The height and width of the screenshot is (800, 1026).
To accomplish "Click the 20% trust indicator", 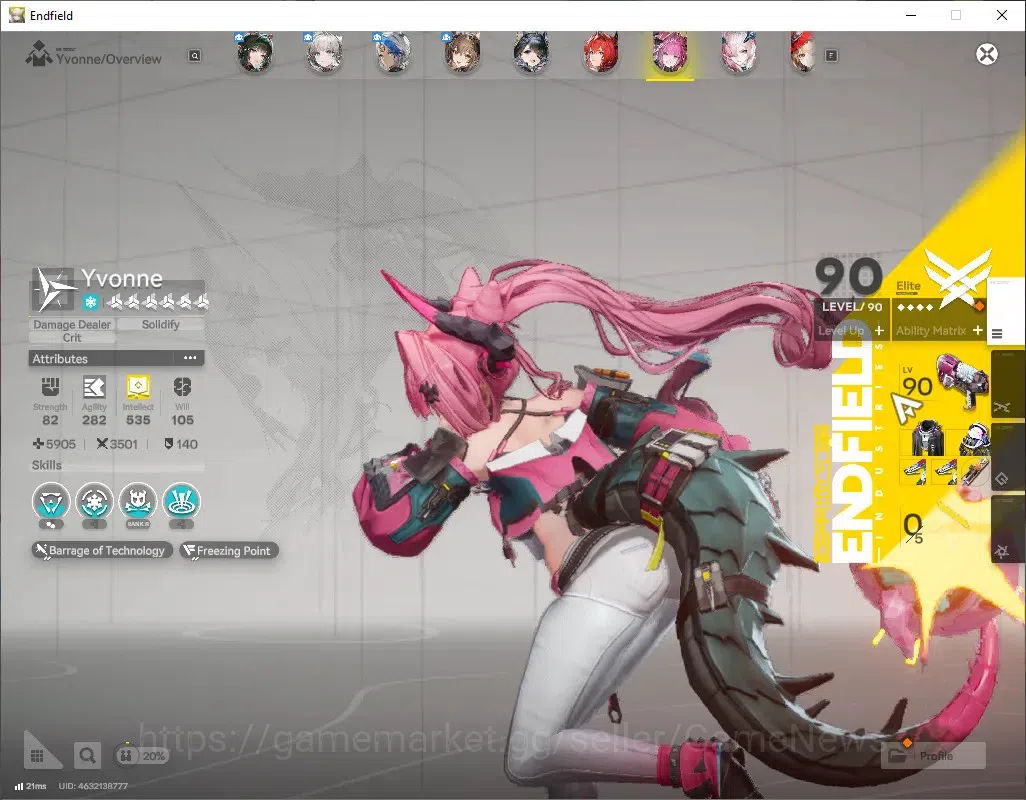I will pyautogui.click(x=142, y=756).
